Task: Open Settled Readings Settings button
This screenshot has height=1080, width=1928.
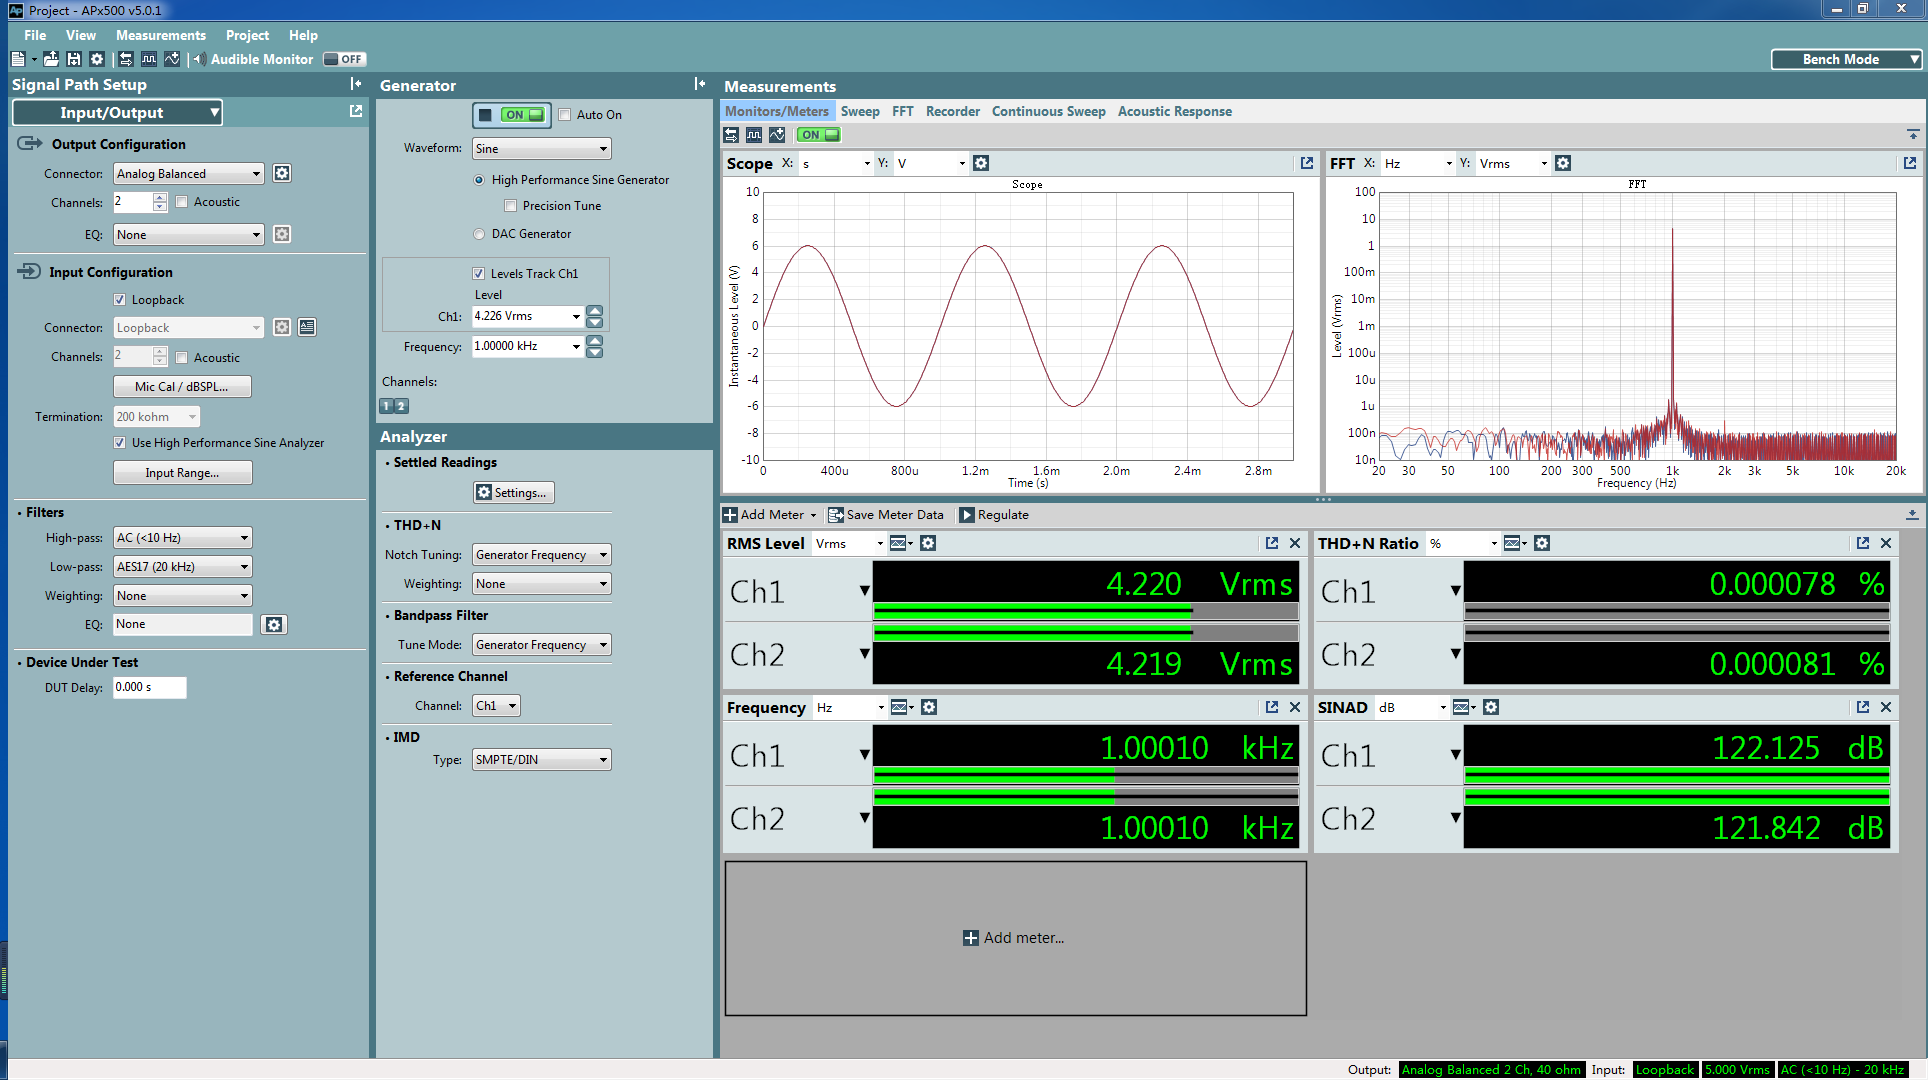Action: pyautogui.click(x=514, y=492)
